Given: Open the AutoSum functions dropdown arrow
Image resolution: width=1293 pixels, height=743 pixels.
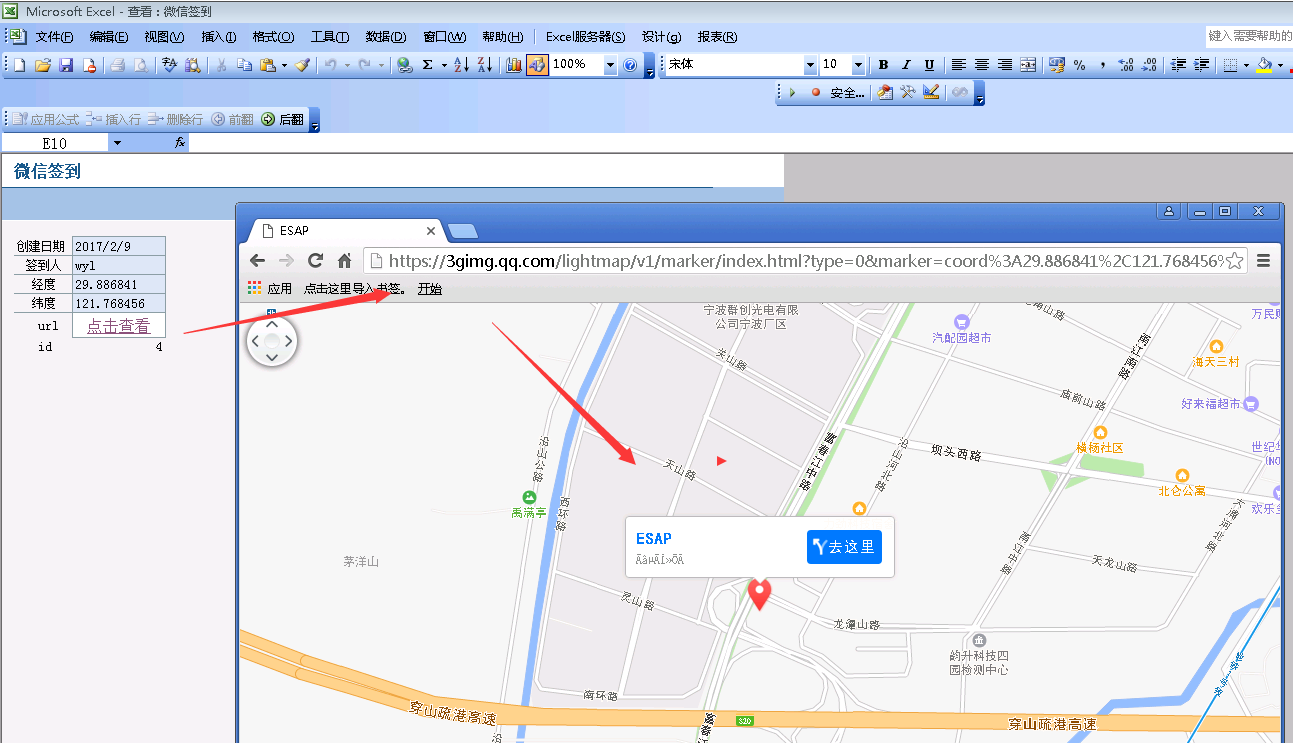Looking at the screenshot, I should click(443, 65).
